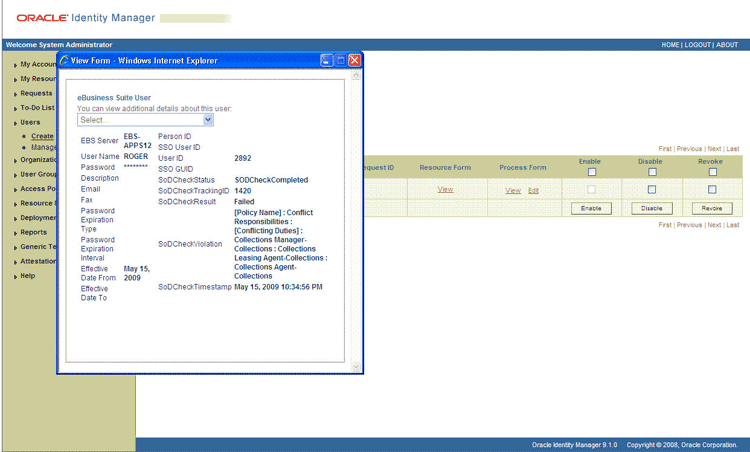Click Previous in top pagination
The width and height of the screenshot is (750, 452).
pyautogui.click(x=689, y=149)
